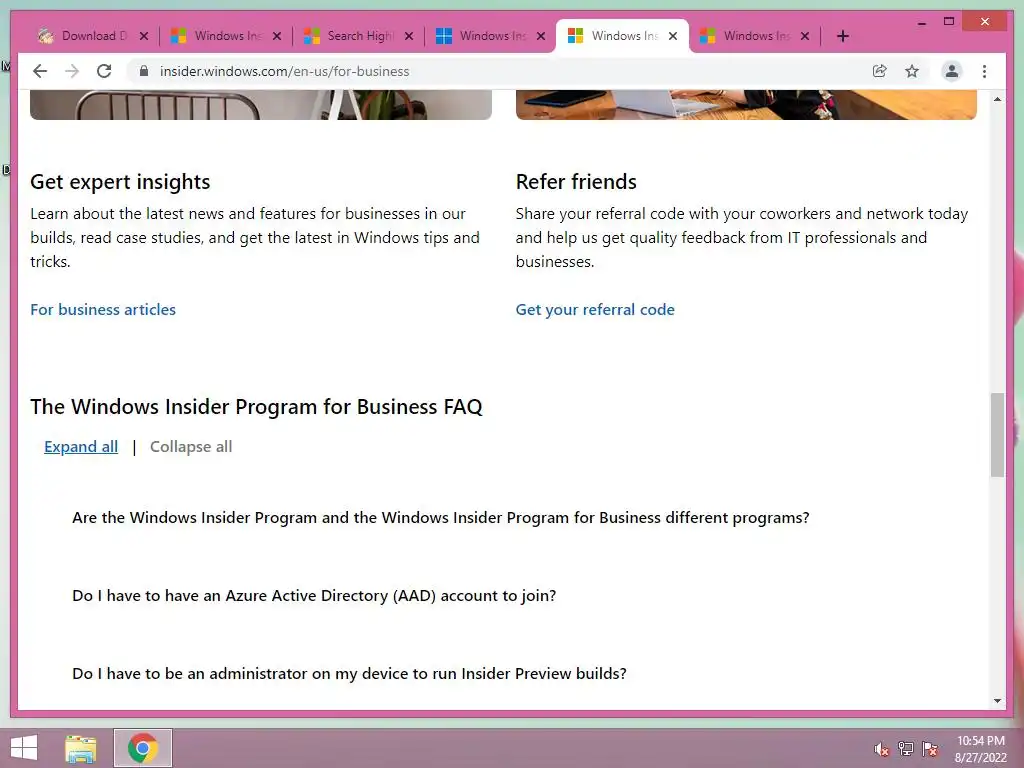1024x768 pixels.
Task: Close the Search Highlights tab
Action: pos(409,36)
